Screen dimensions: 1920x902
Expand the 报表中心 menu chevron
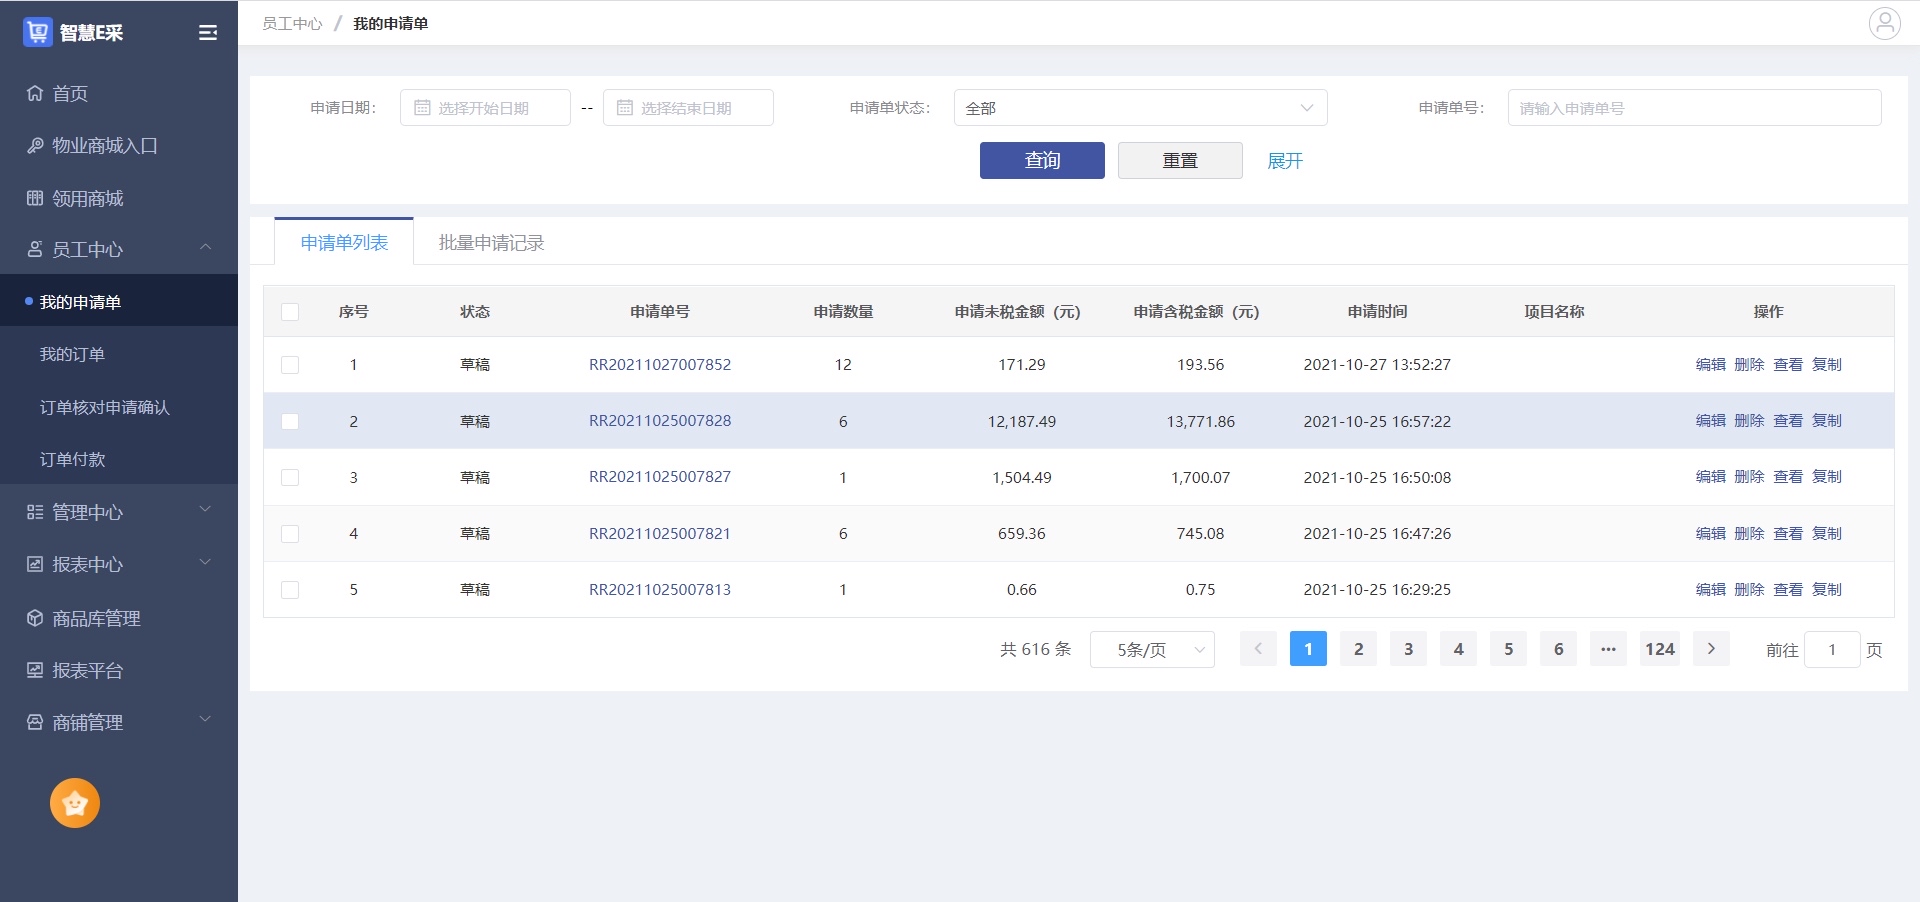[206, 562]
